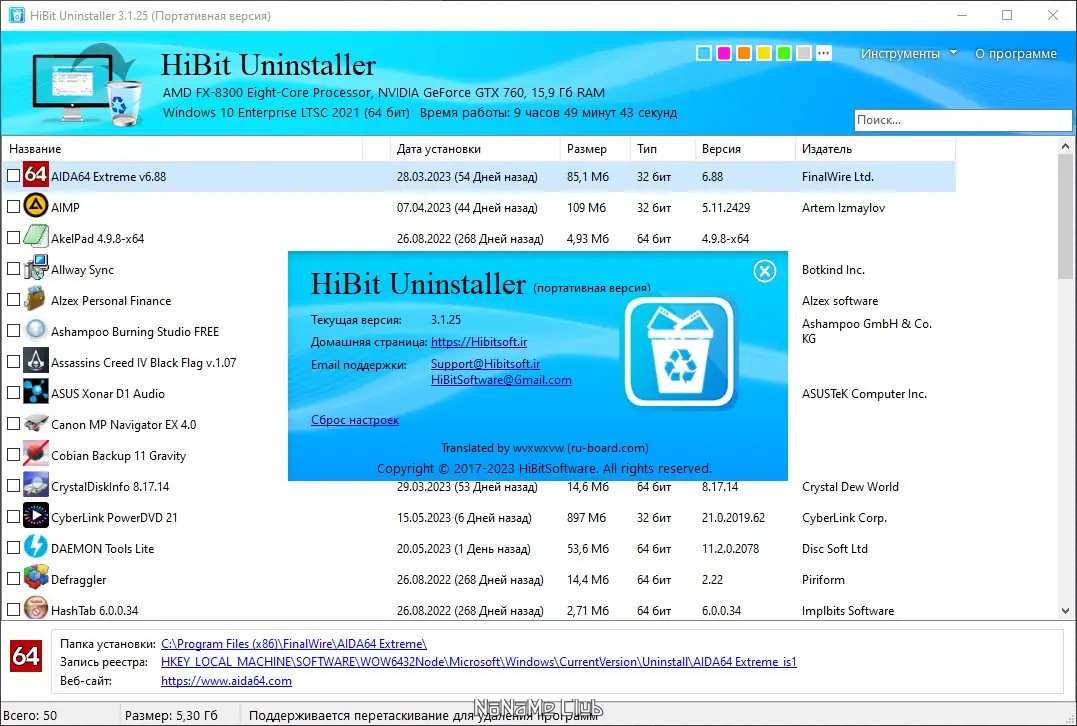Select the gray theme color swatch
Screen dimensions: 1077x726
click(804, 53)
